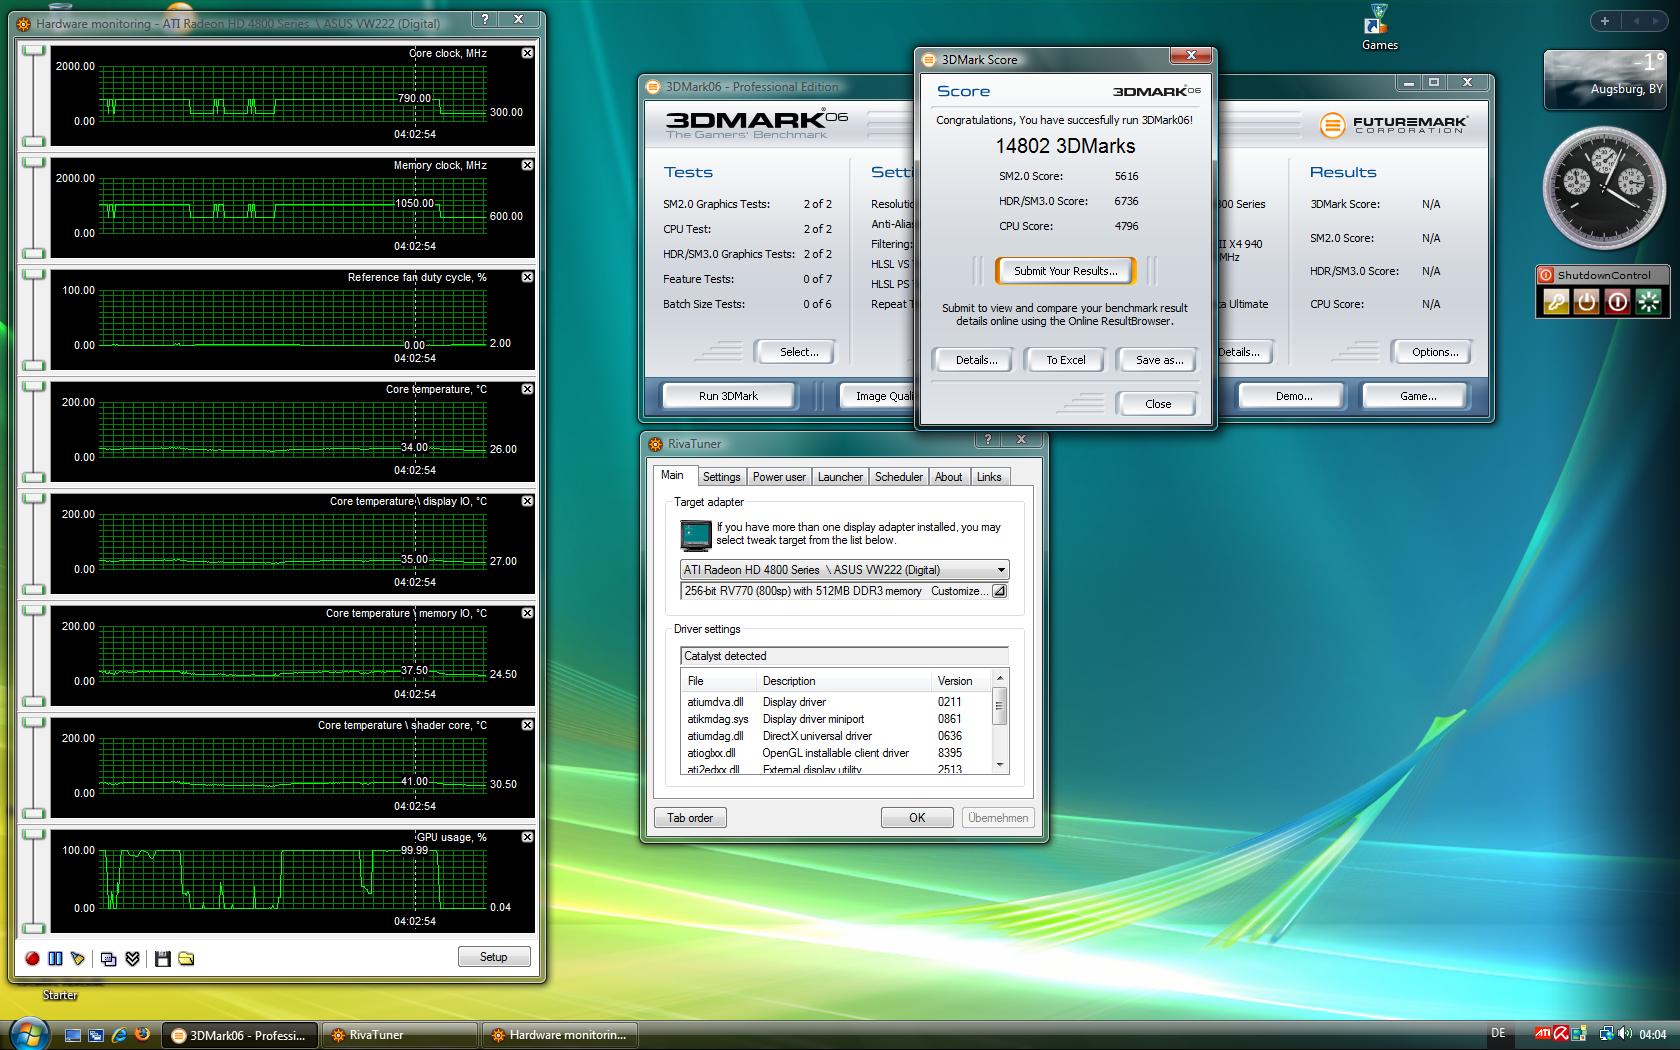Click the ATI tray icon

pyautogui.click(x=1543, y=1034)
